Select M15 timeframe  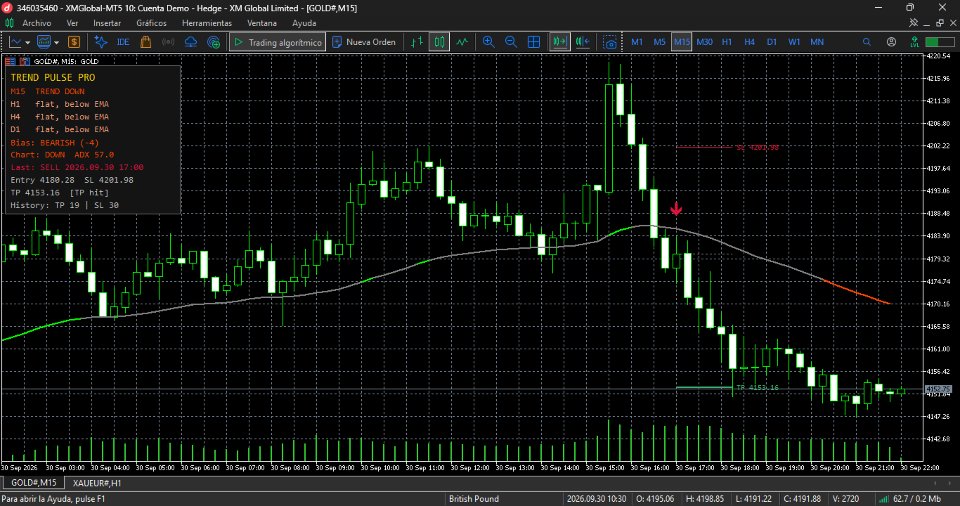[681, 42]
